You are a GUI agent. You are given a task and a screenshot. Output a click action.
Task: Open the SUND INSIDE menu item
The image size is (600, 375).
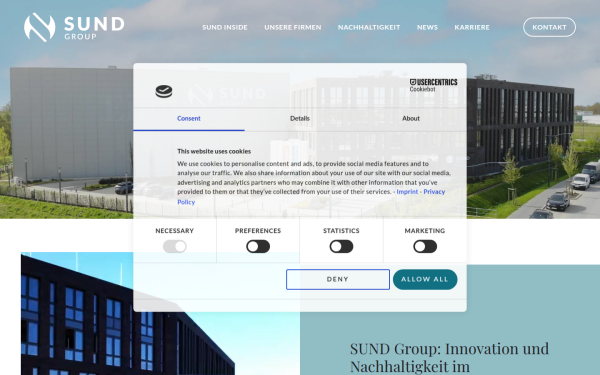click(225, 27)
